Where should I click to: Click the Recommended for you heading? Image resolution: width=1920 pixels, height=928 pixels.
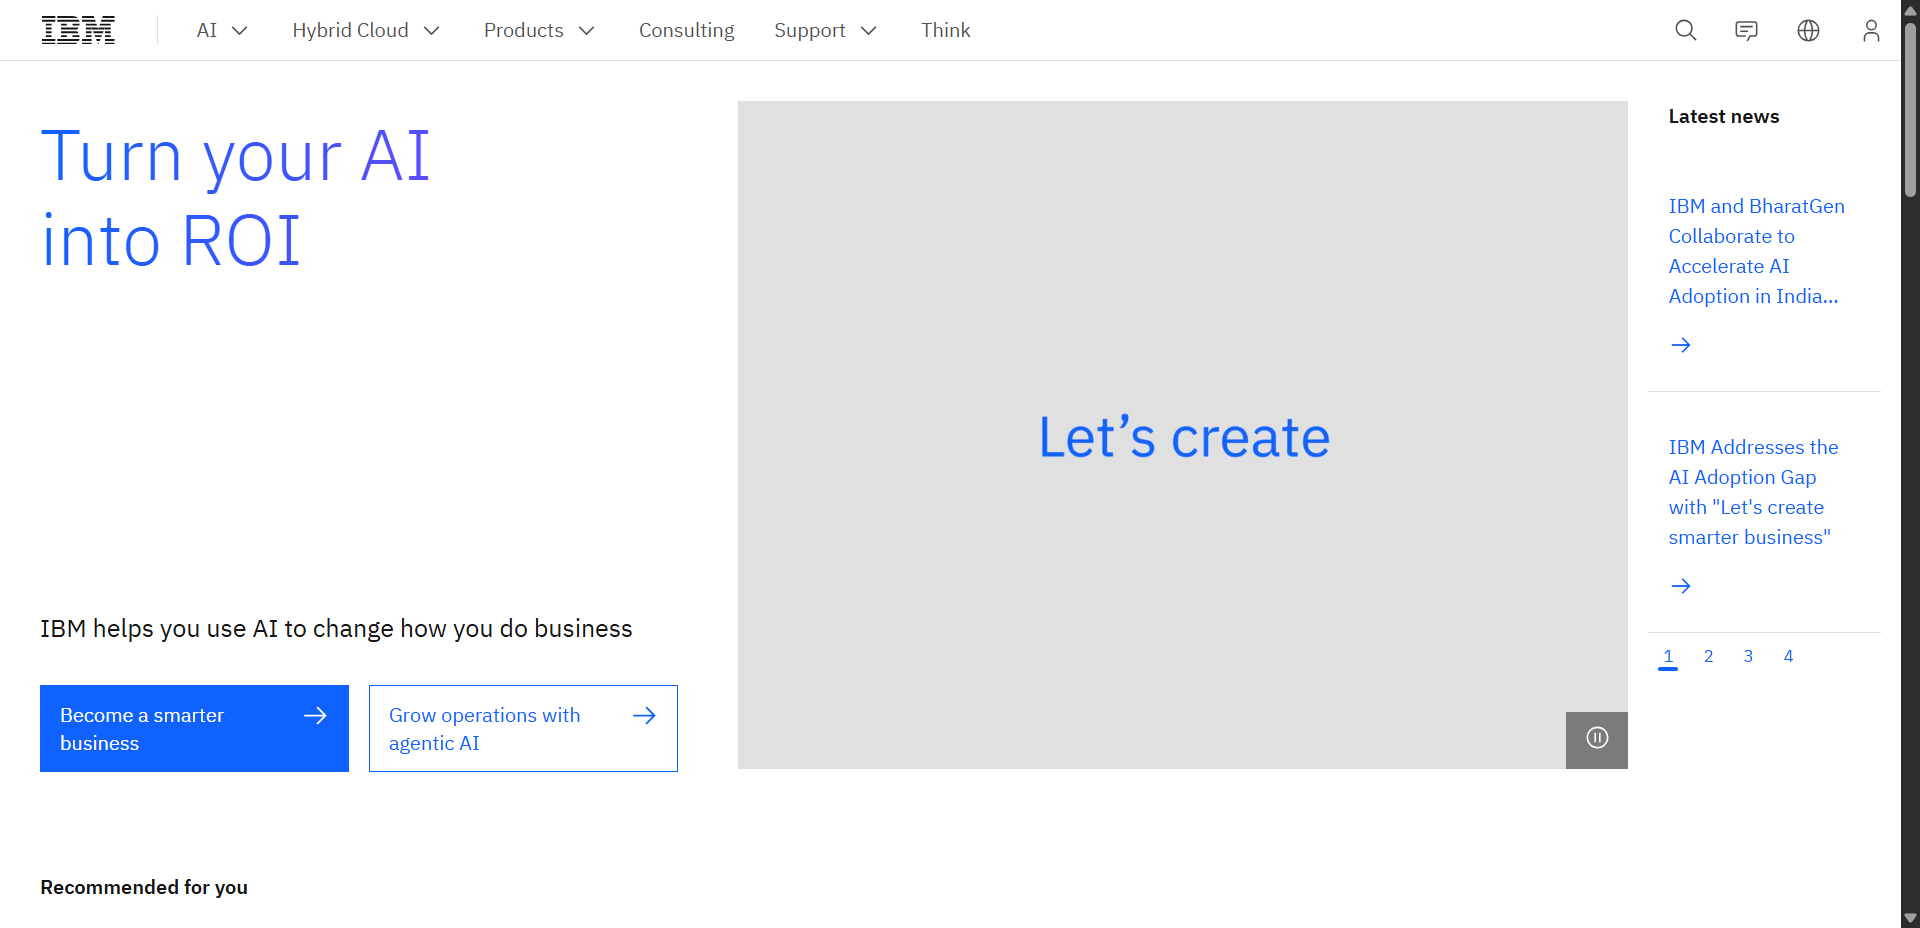[x=144, y=888]
